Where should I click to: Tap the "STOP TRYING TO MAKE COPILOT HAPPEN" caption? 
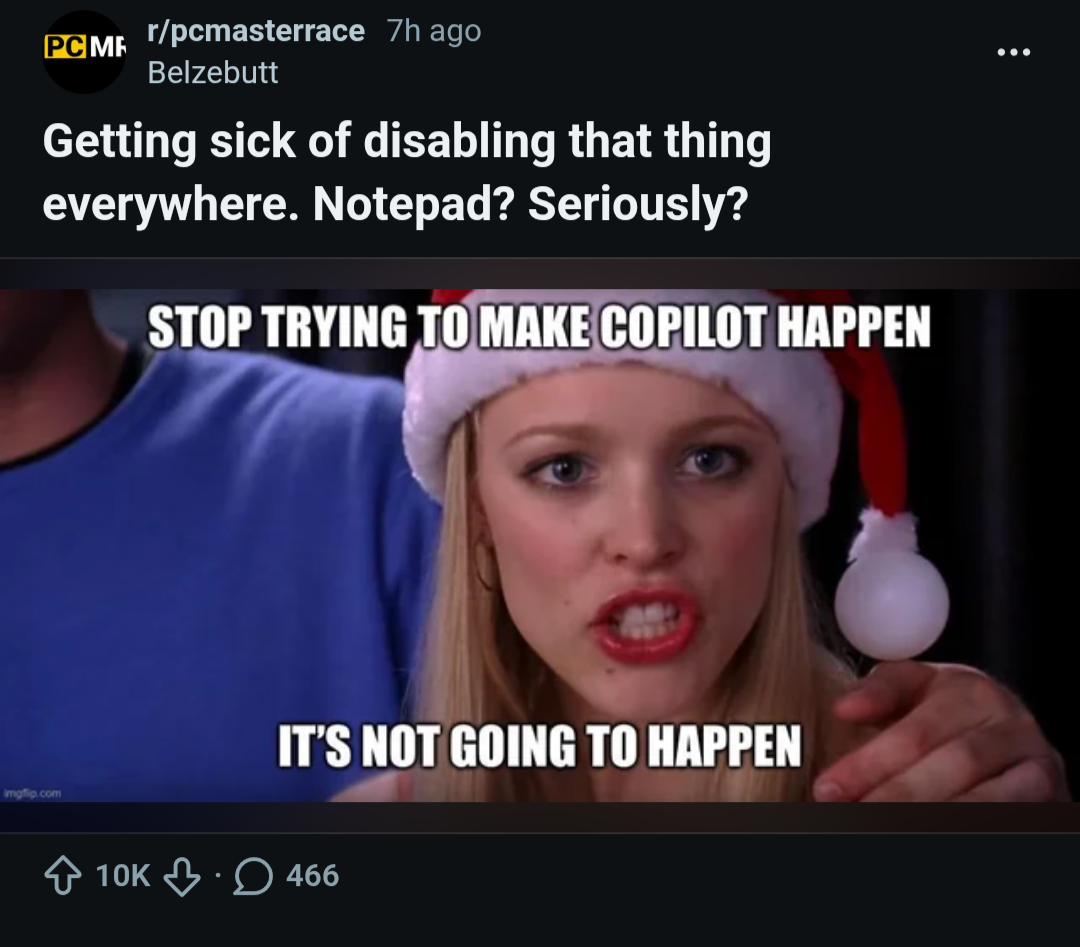(x=540, y=325)
